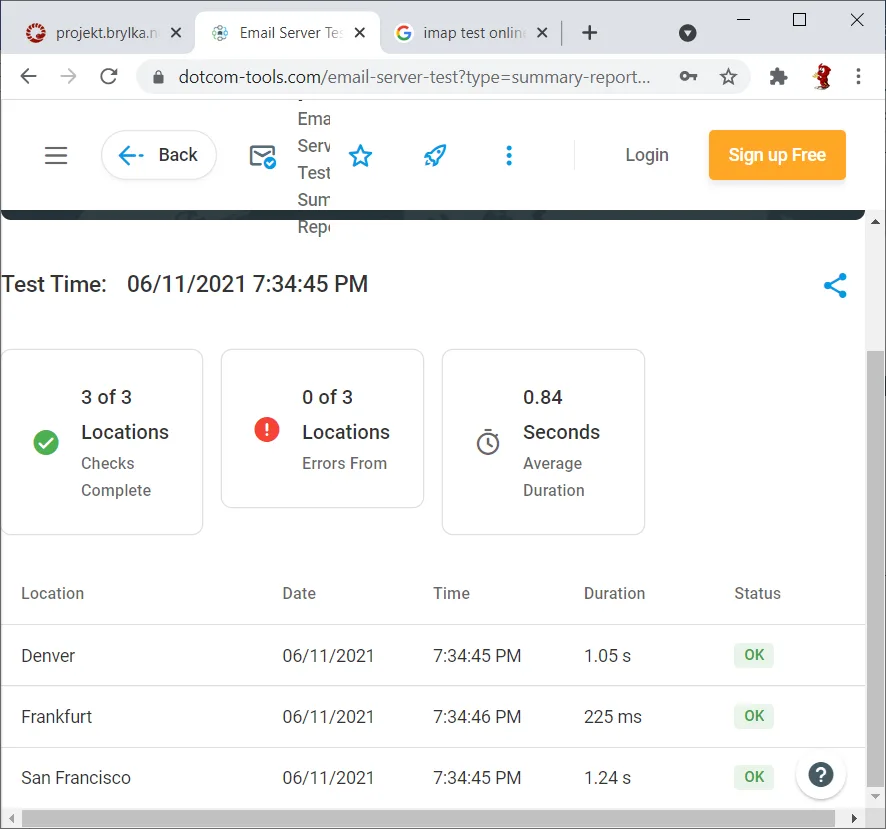Reload the current page
The image size is (886, 829).
pos(108,76)
